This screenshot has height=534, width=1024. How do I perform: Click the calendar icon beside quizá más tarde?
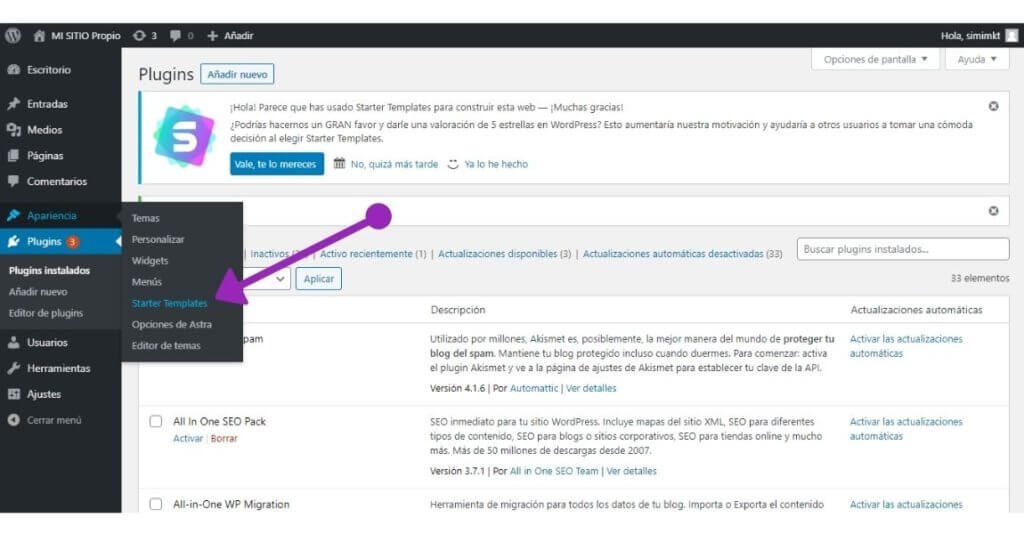click(340, 163)
